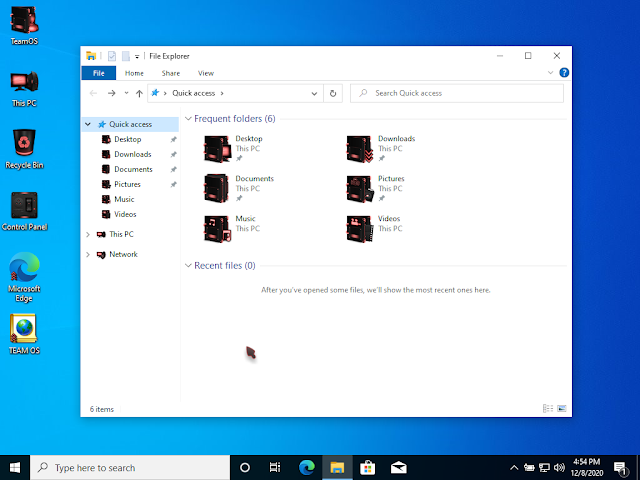Select Videos in the navigation pane
The height and width of the screenshot is (480, 640).
(x=125, y=214)
